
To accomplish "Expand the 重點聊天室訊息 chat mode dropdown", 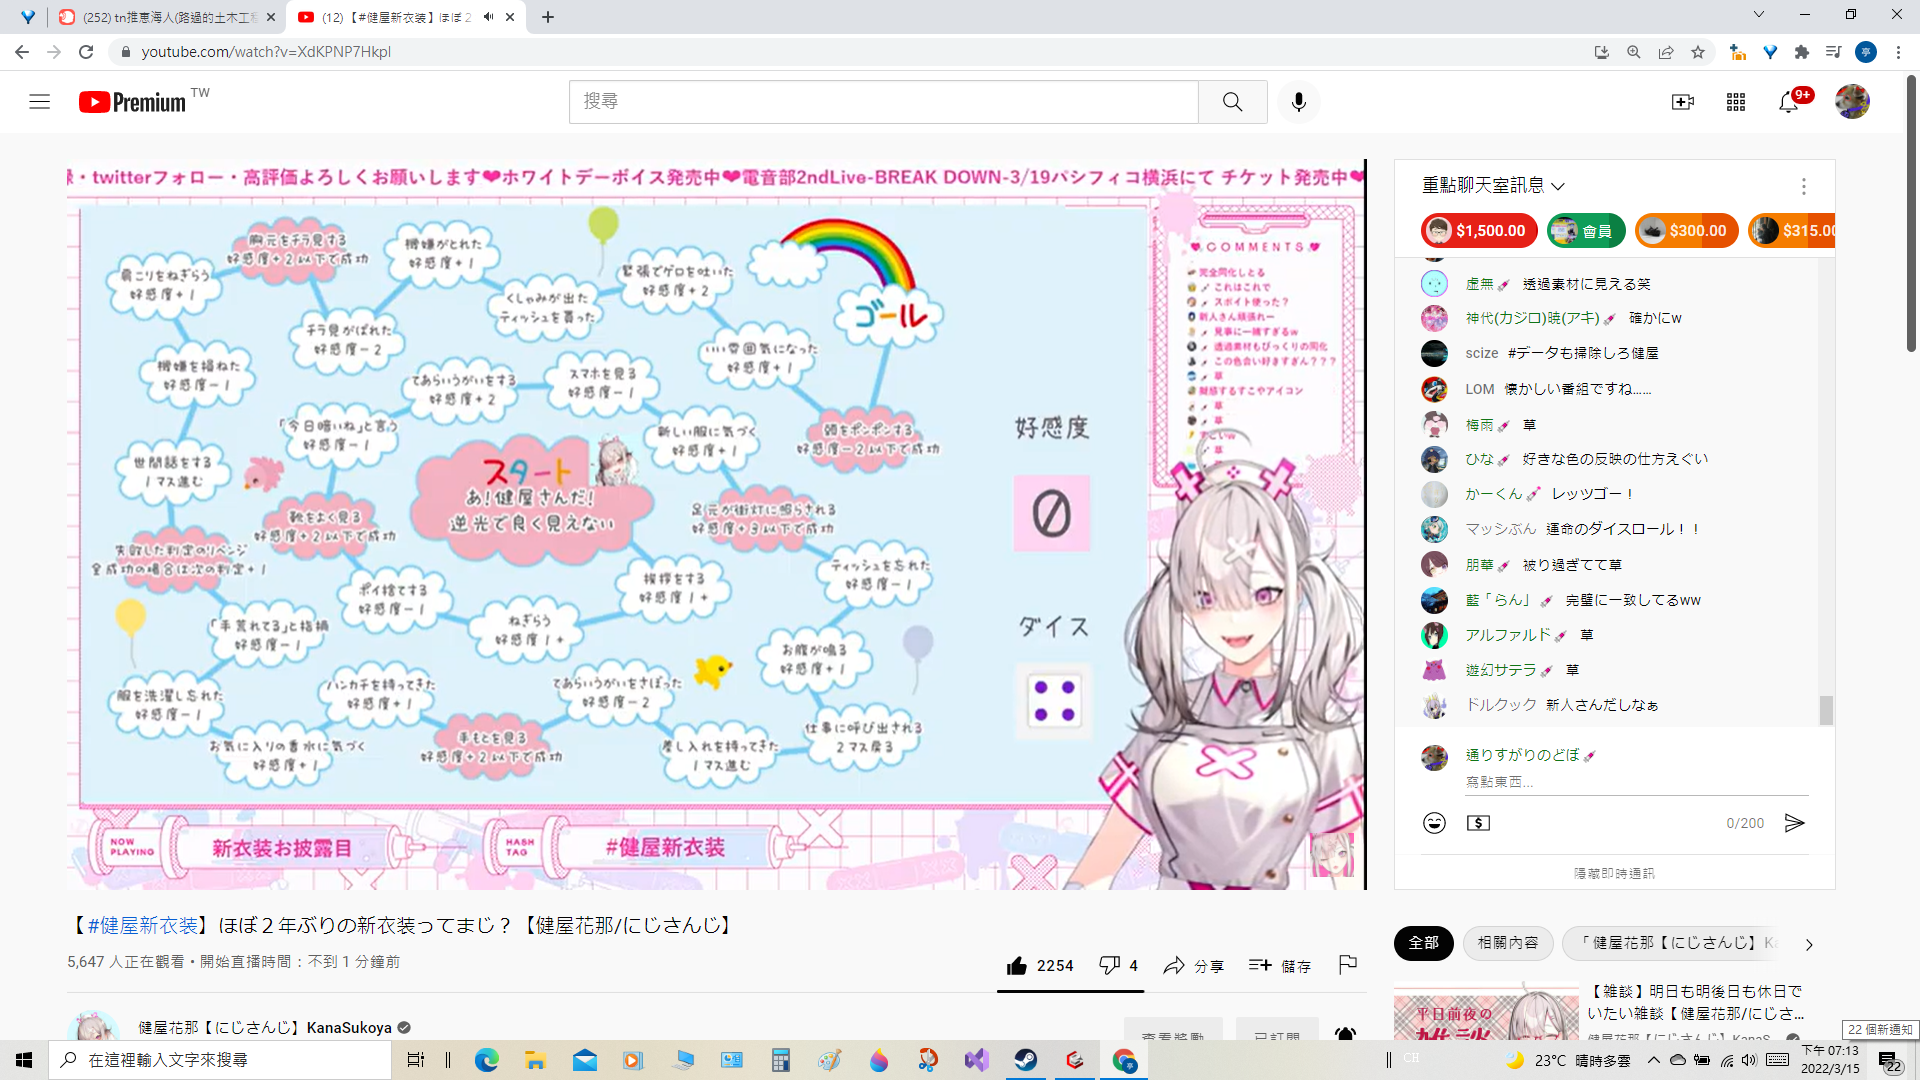I will [1493, 185].
